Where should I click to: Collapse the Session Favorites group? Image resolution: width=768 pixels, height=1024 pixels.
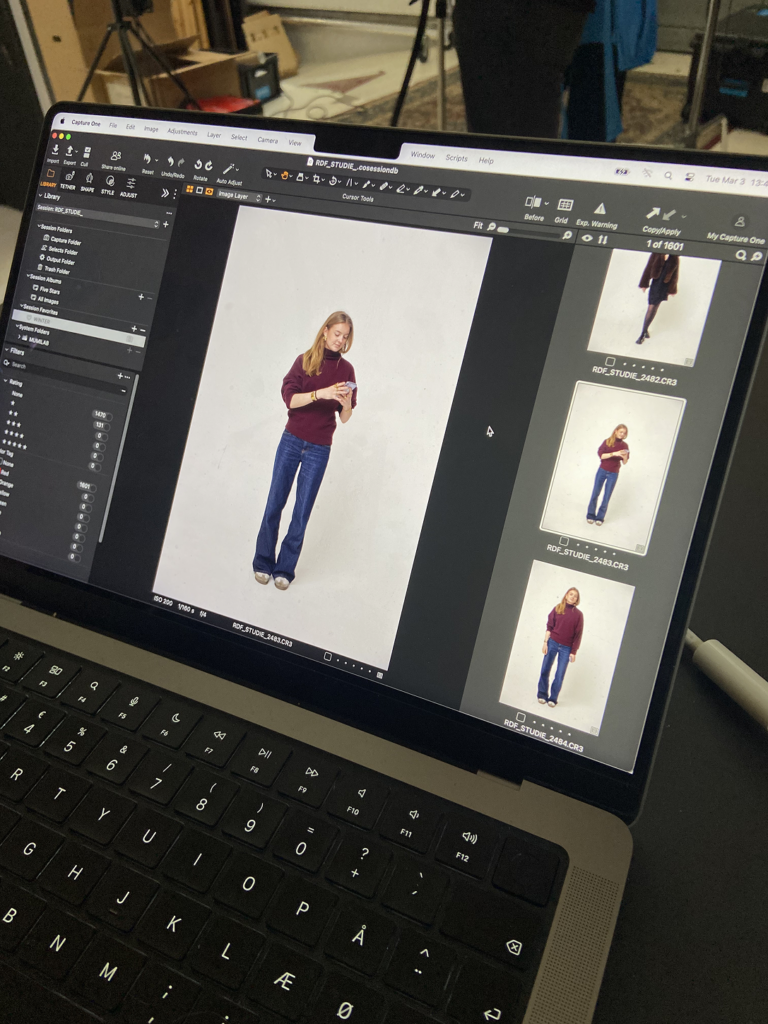pos(22,306)
